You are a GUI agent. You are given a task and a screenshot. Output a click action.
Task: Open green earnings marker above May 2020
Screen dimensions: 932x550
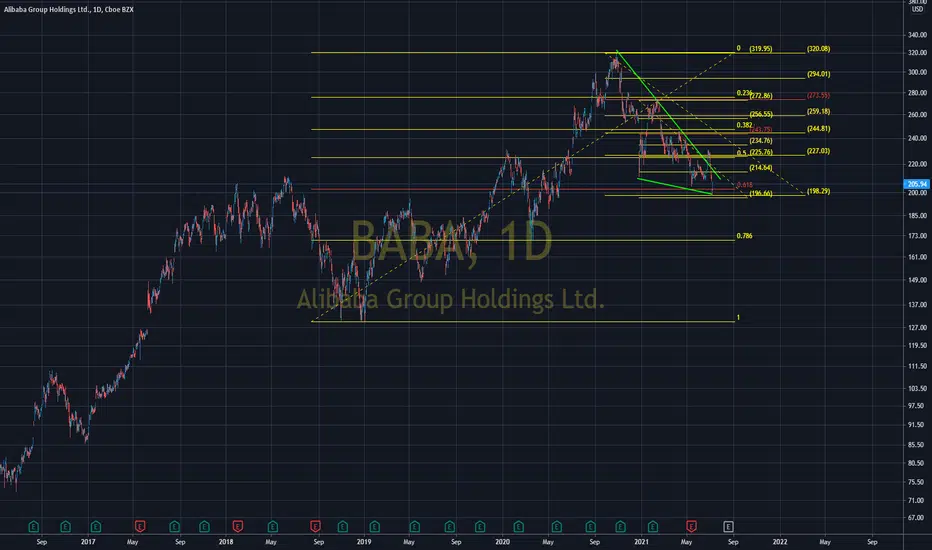[x=557, y=526]
